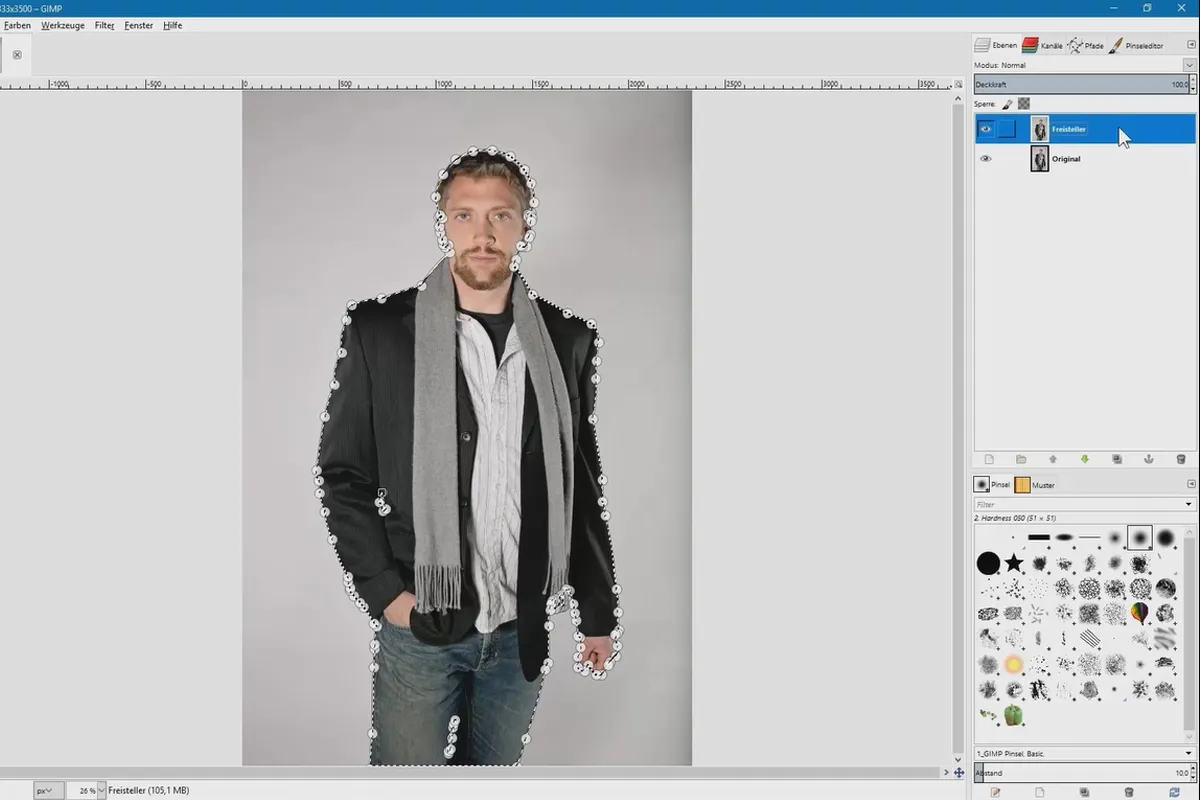This screenshot has width=1200, height=800.
Task: Adjust the Deckkraft opacity slider
Action: click(1080, 85)
